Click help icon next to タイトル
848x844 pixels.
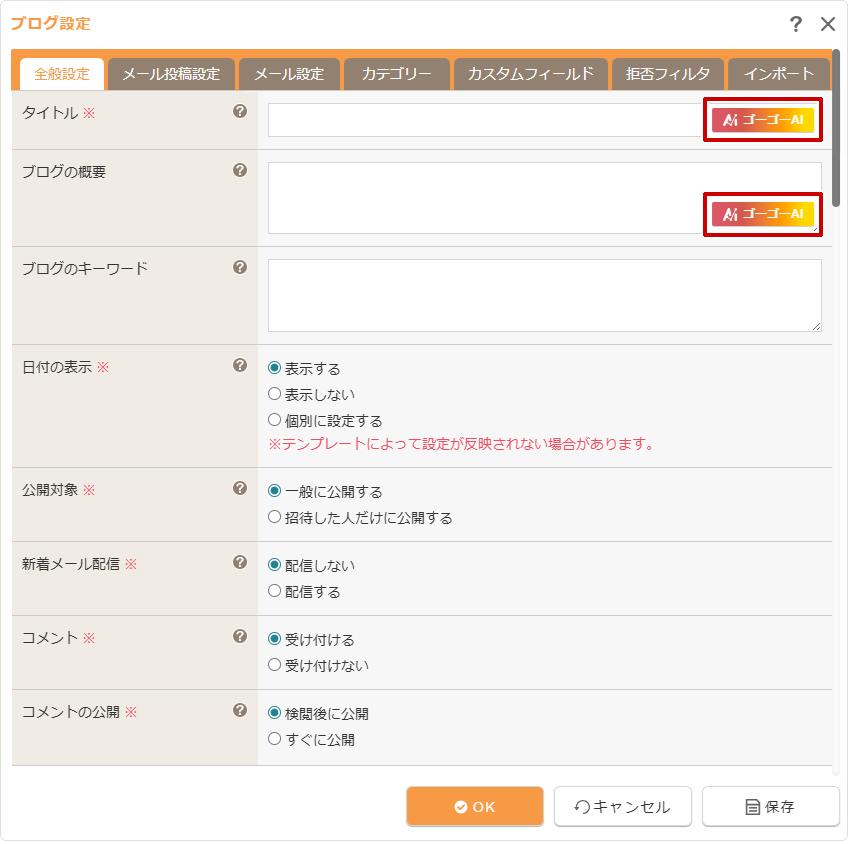[240, 112]
